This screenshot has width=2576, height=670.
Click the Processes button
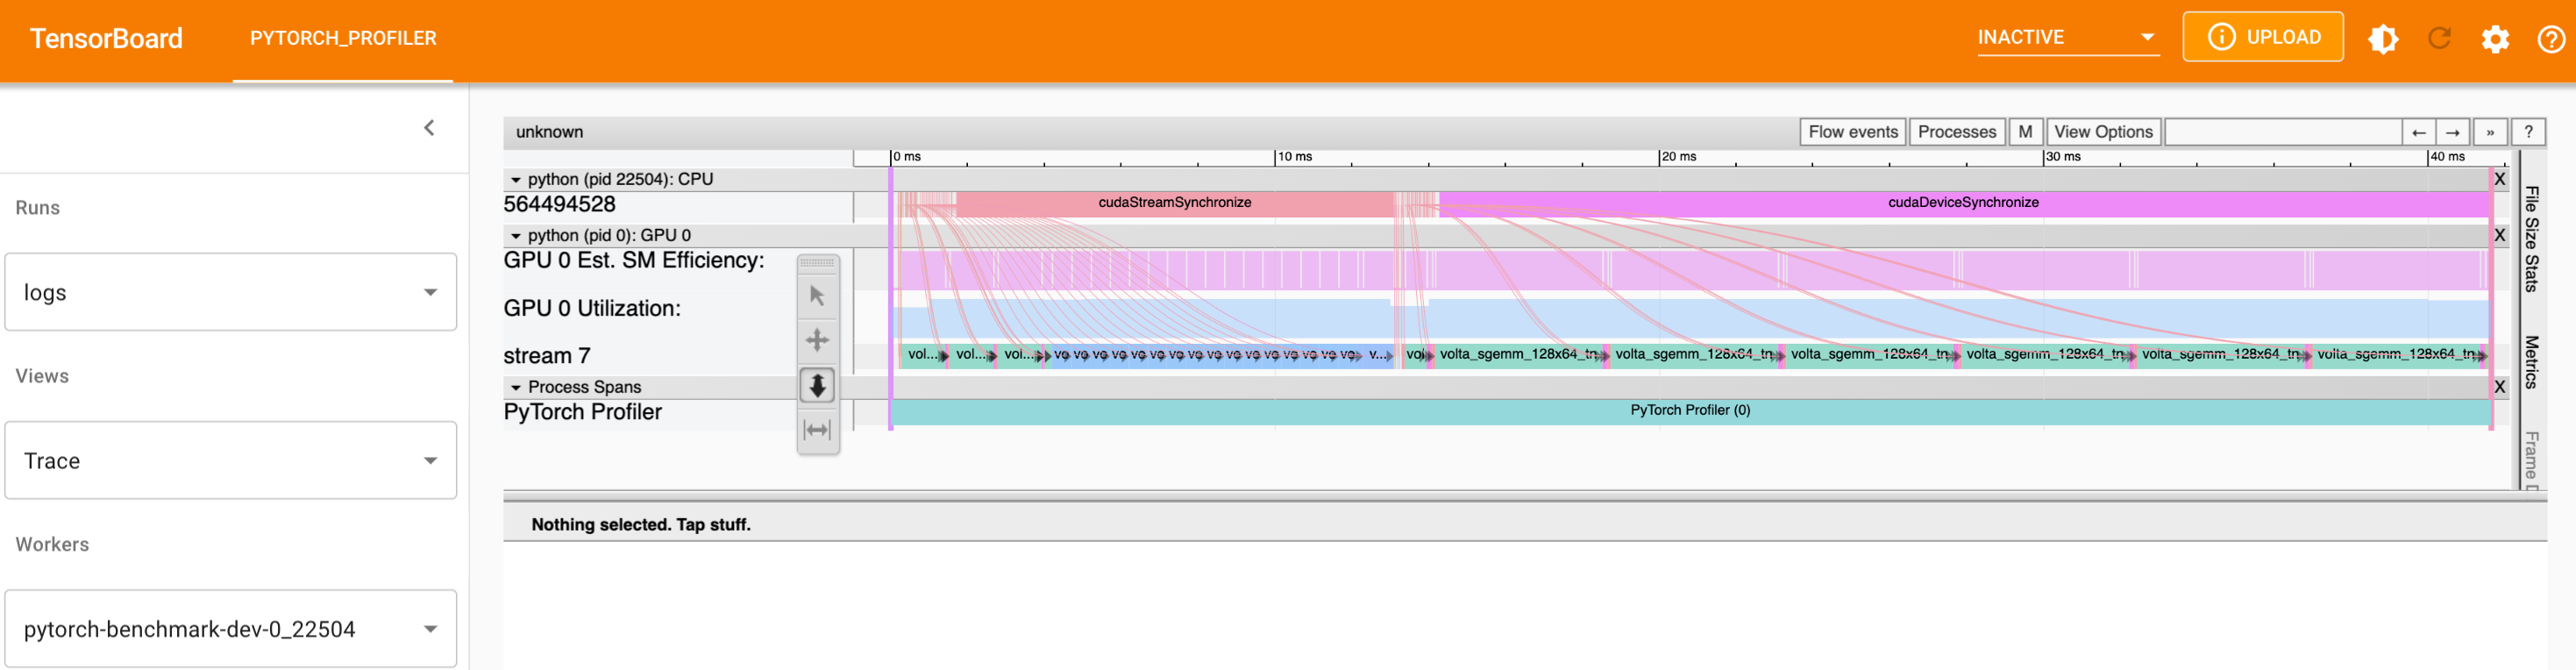tap(1956, 132)
